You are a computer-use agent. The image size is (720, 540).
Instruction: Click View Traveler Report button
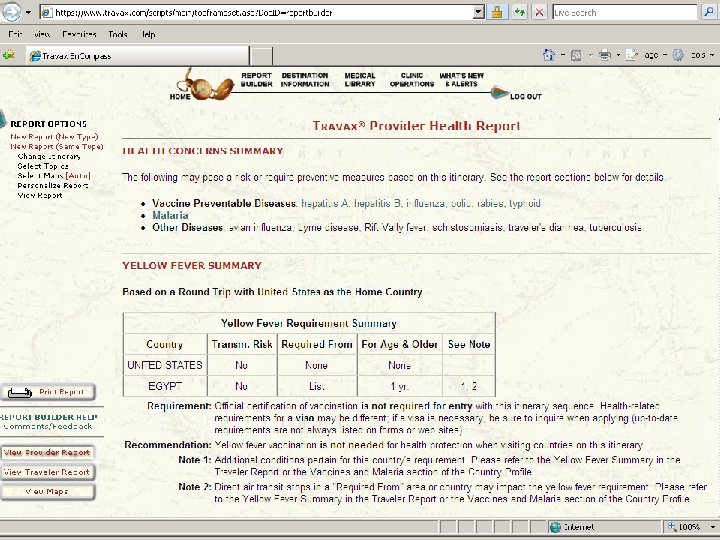(x=48, y=472)
